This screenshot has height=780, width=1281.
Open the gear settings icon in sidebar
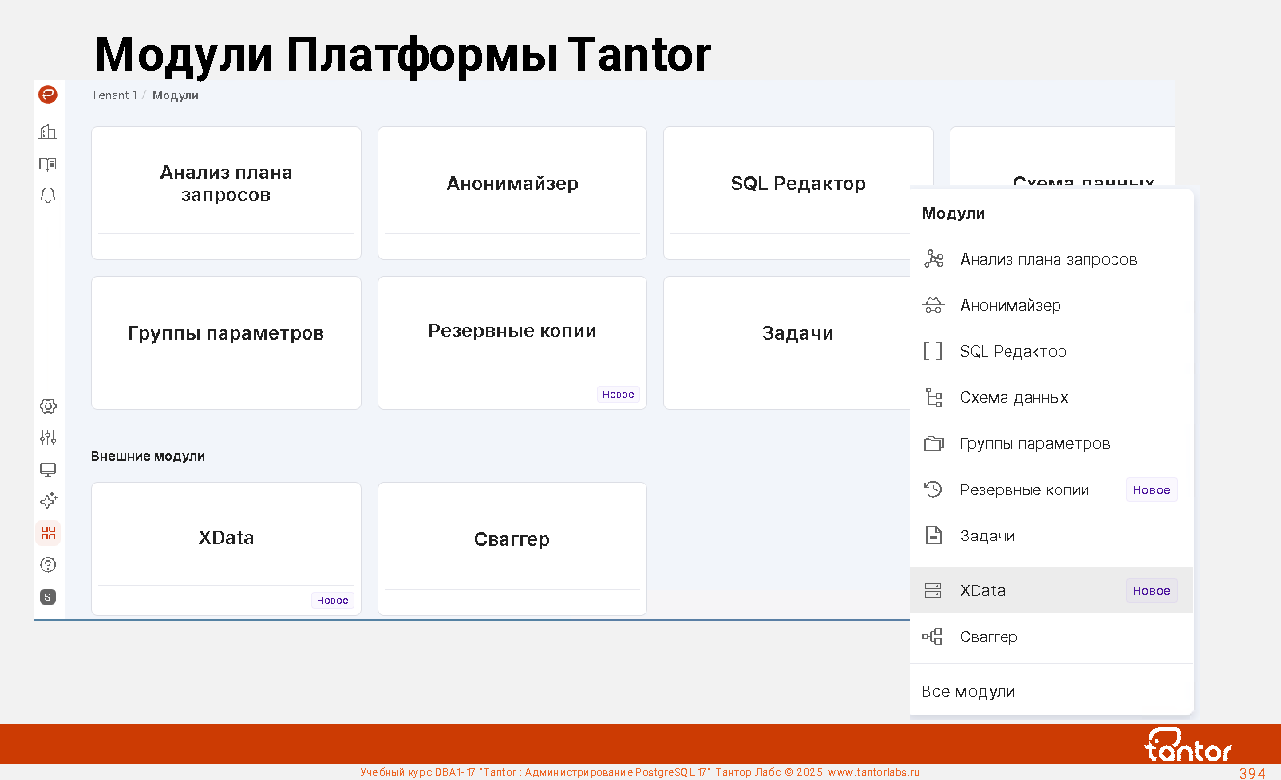coord(48,406)
